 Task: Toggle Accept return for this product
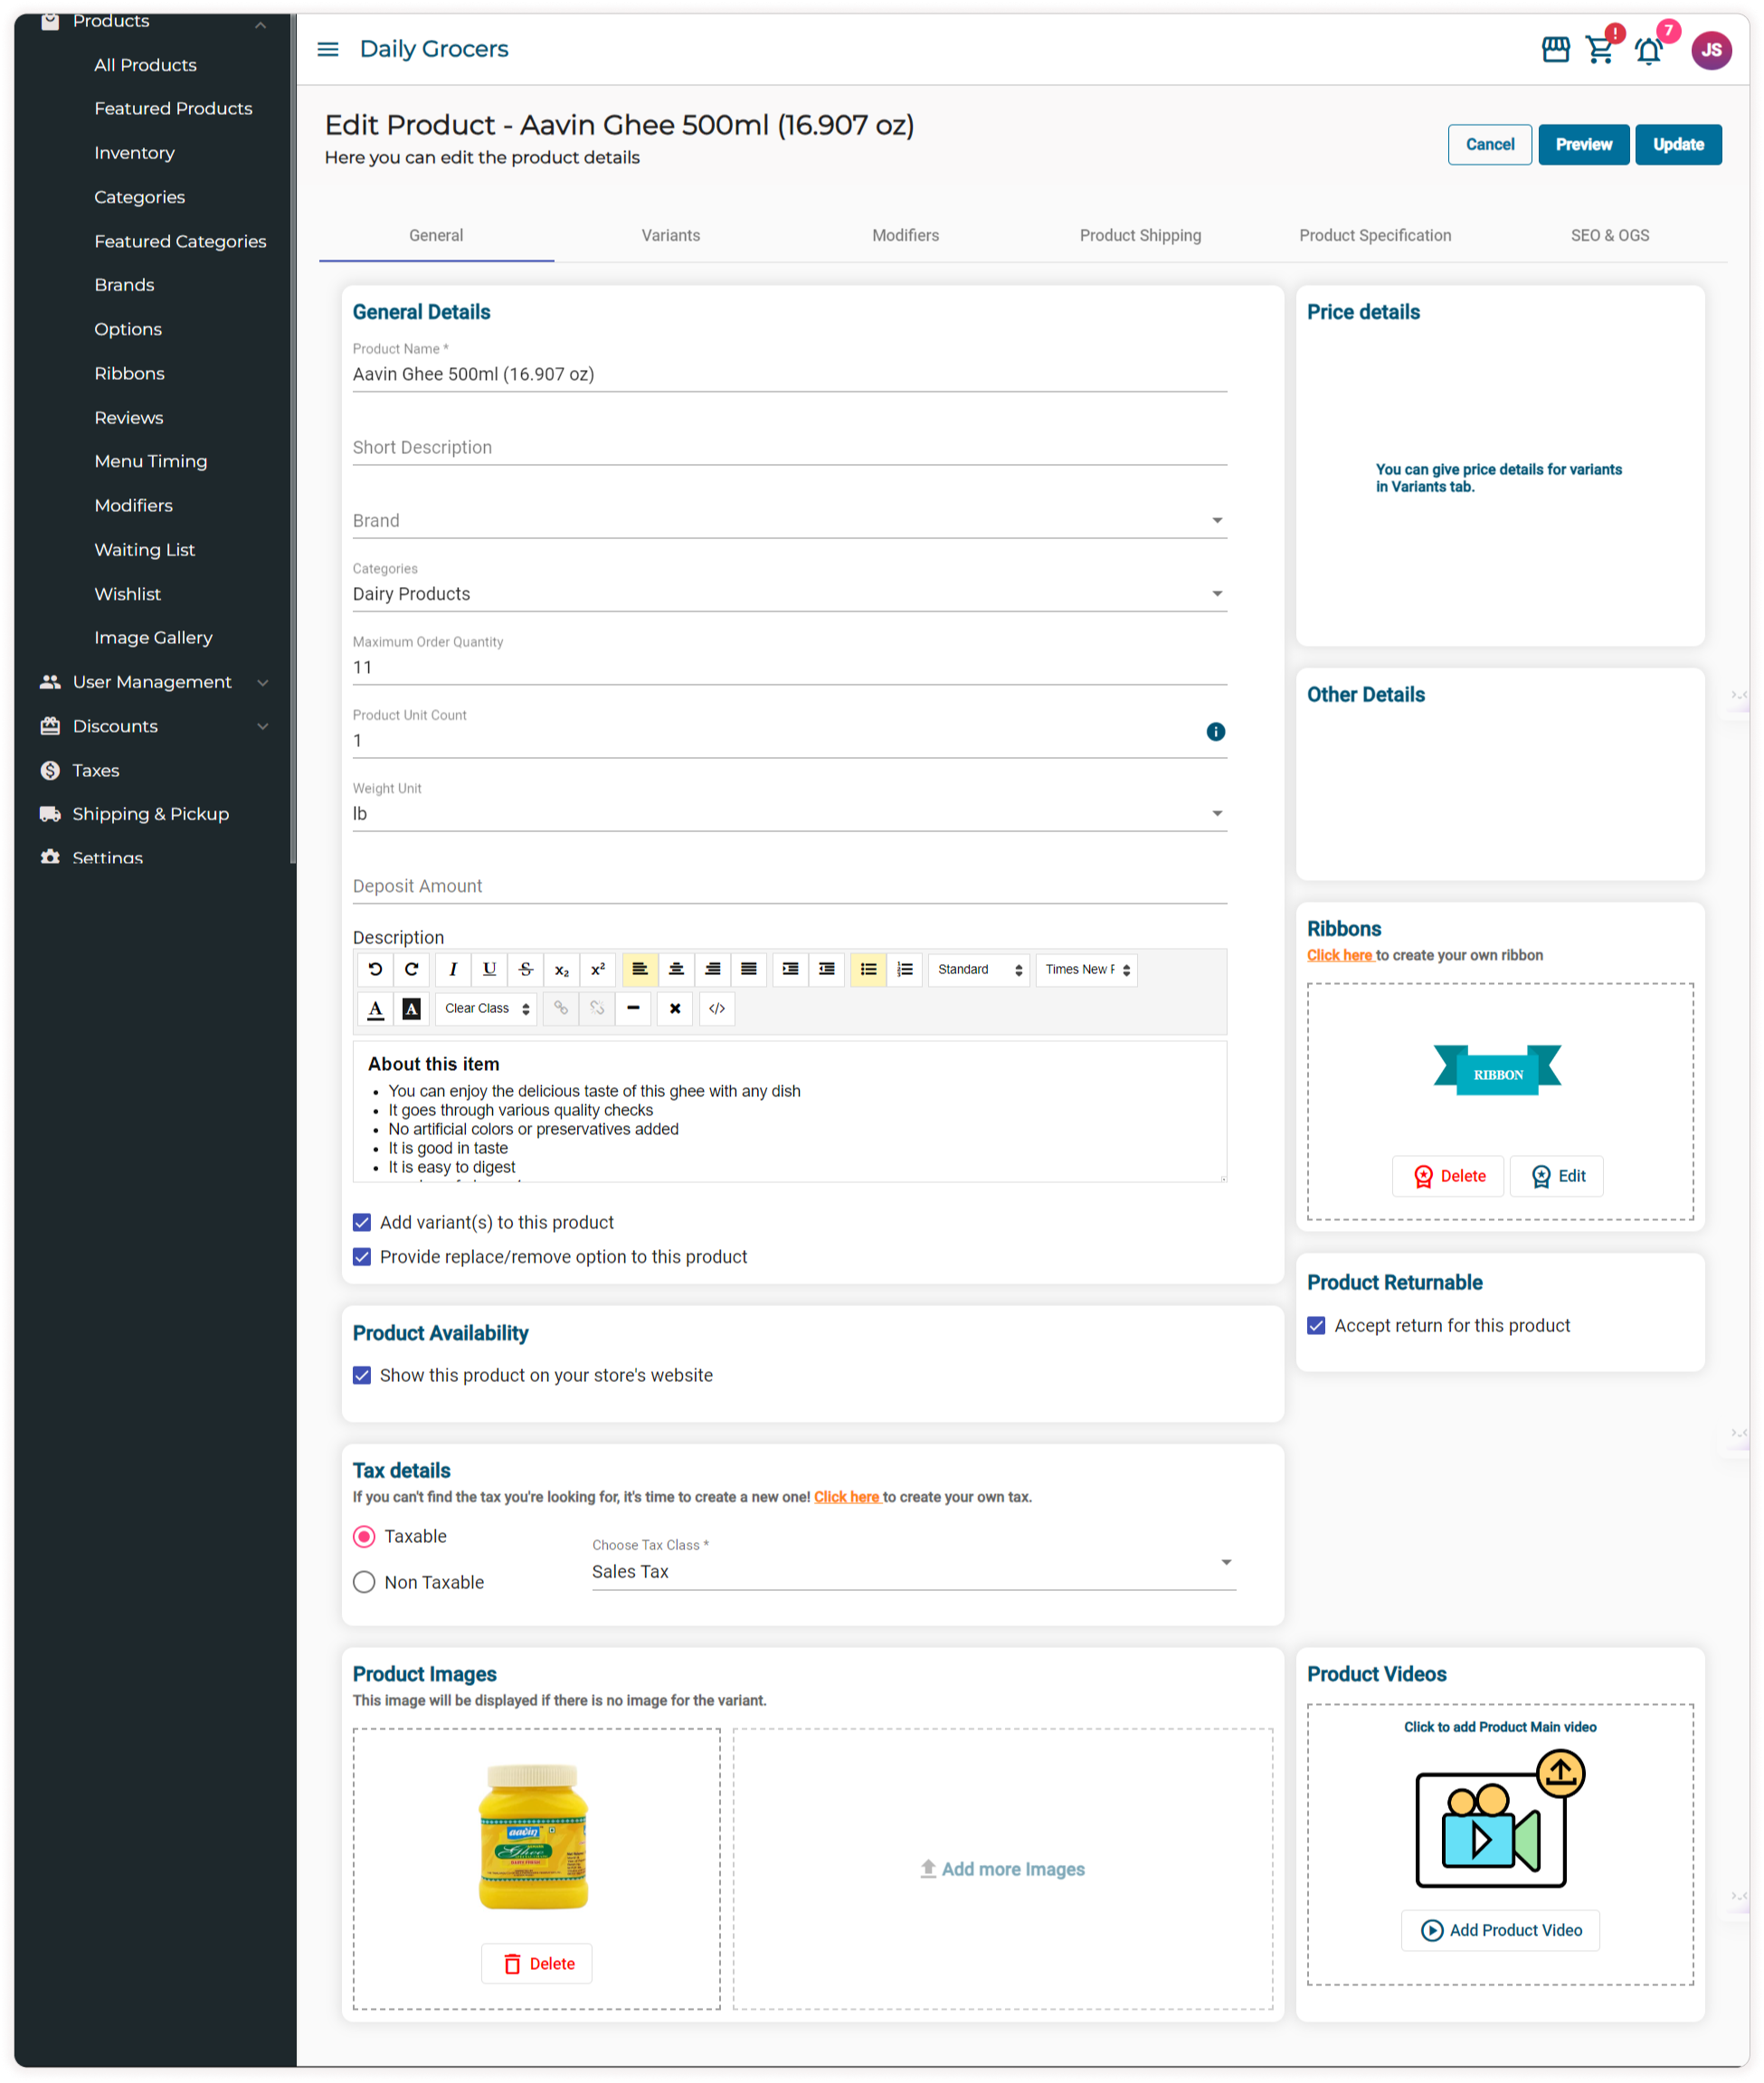[x=1316, y=1325]
